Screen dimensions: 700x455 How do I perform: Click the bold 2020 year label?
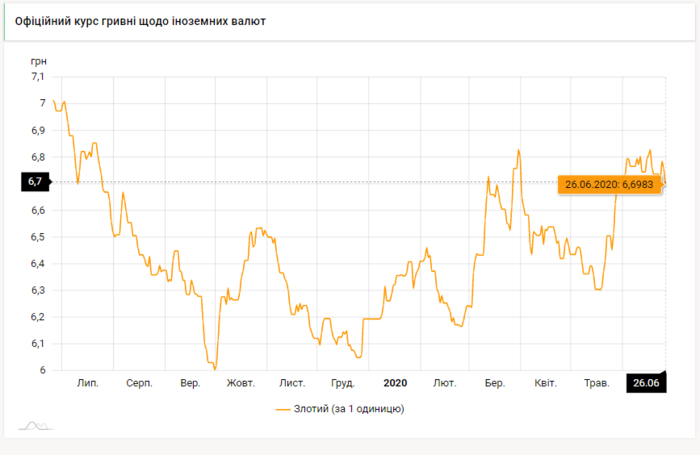[x=395, y=383]
